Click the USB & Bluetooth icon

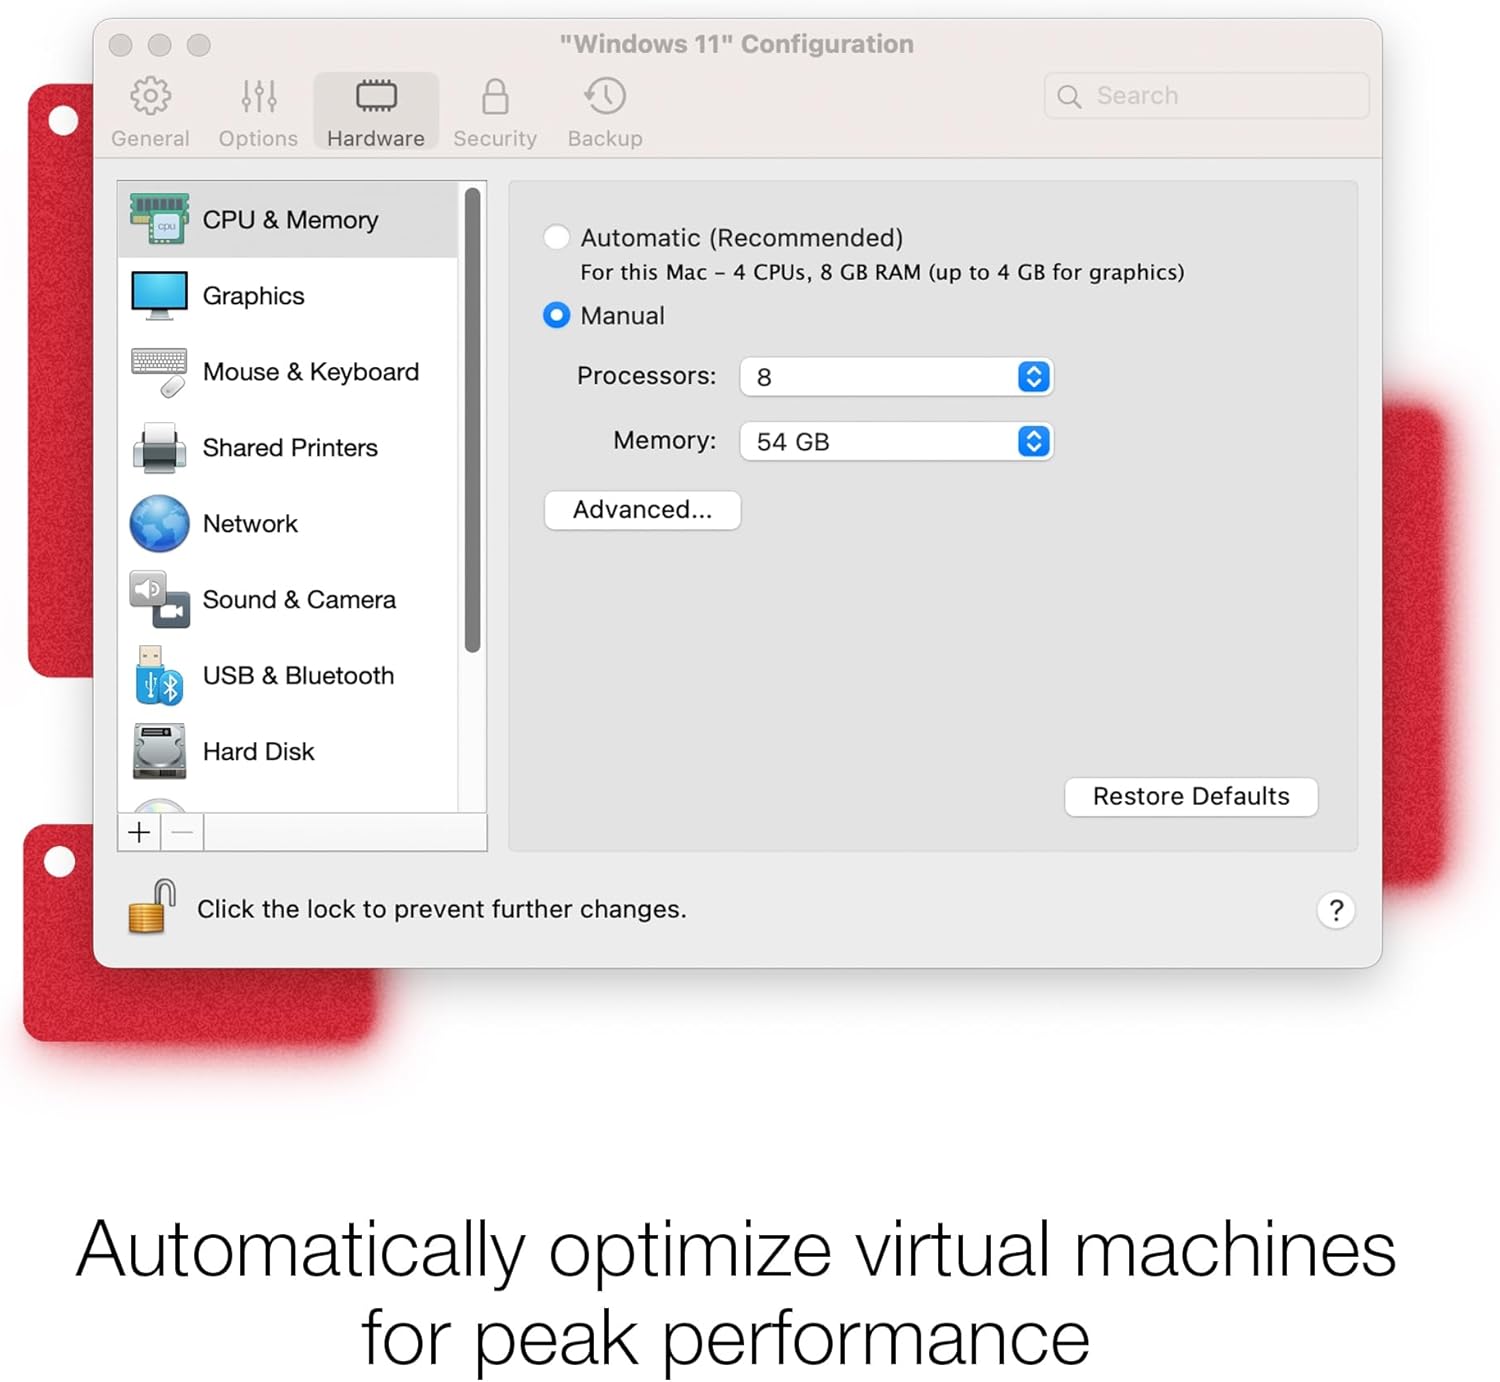pyautogui.click(x=159, y=675)
